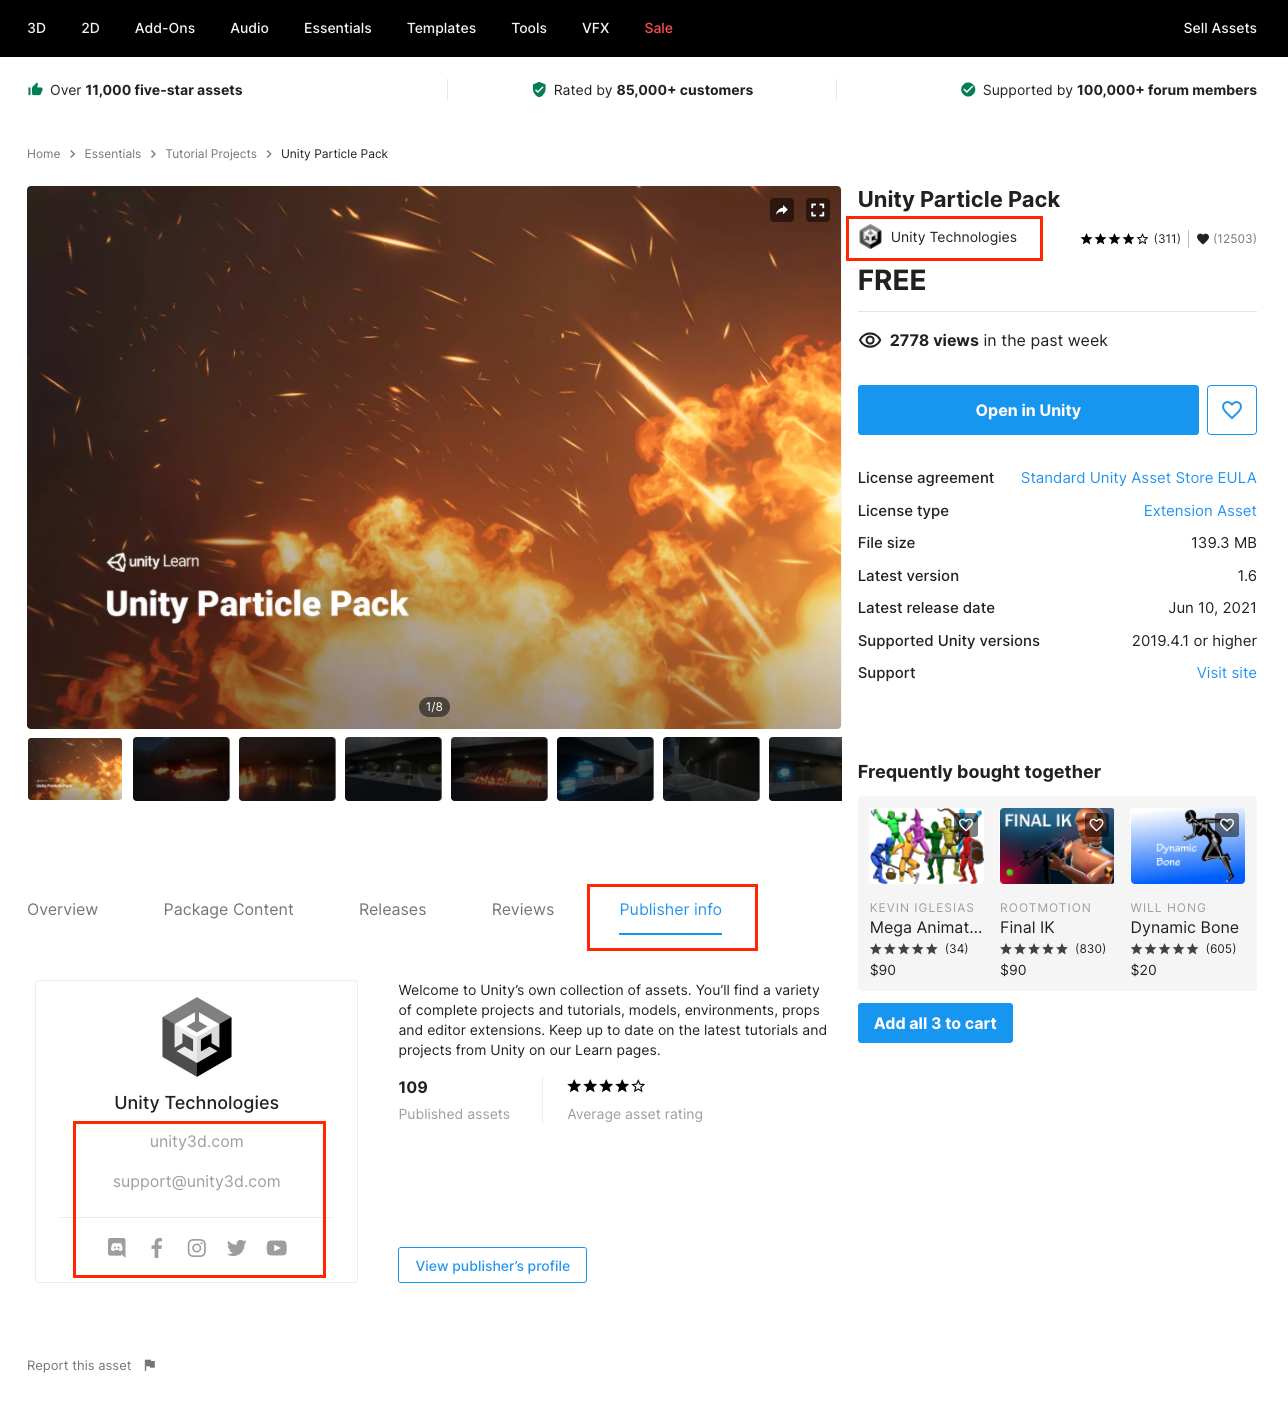Click the share arrow icon on preview image
Viewport: 1288px width, 1410px height.
coord(782,210)
